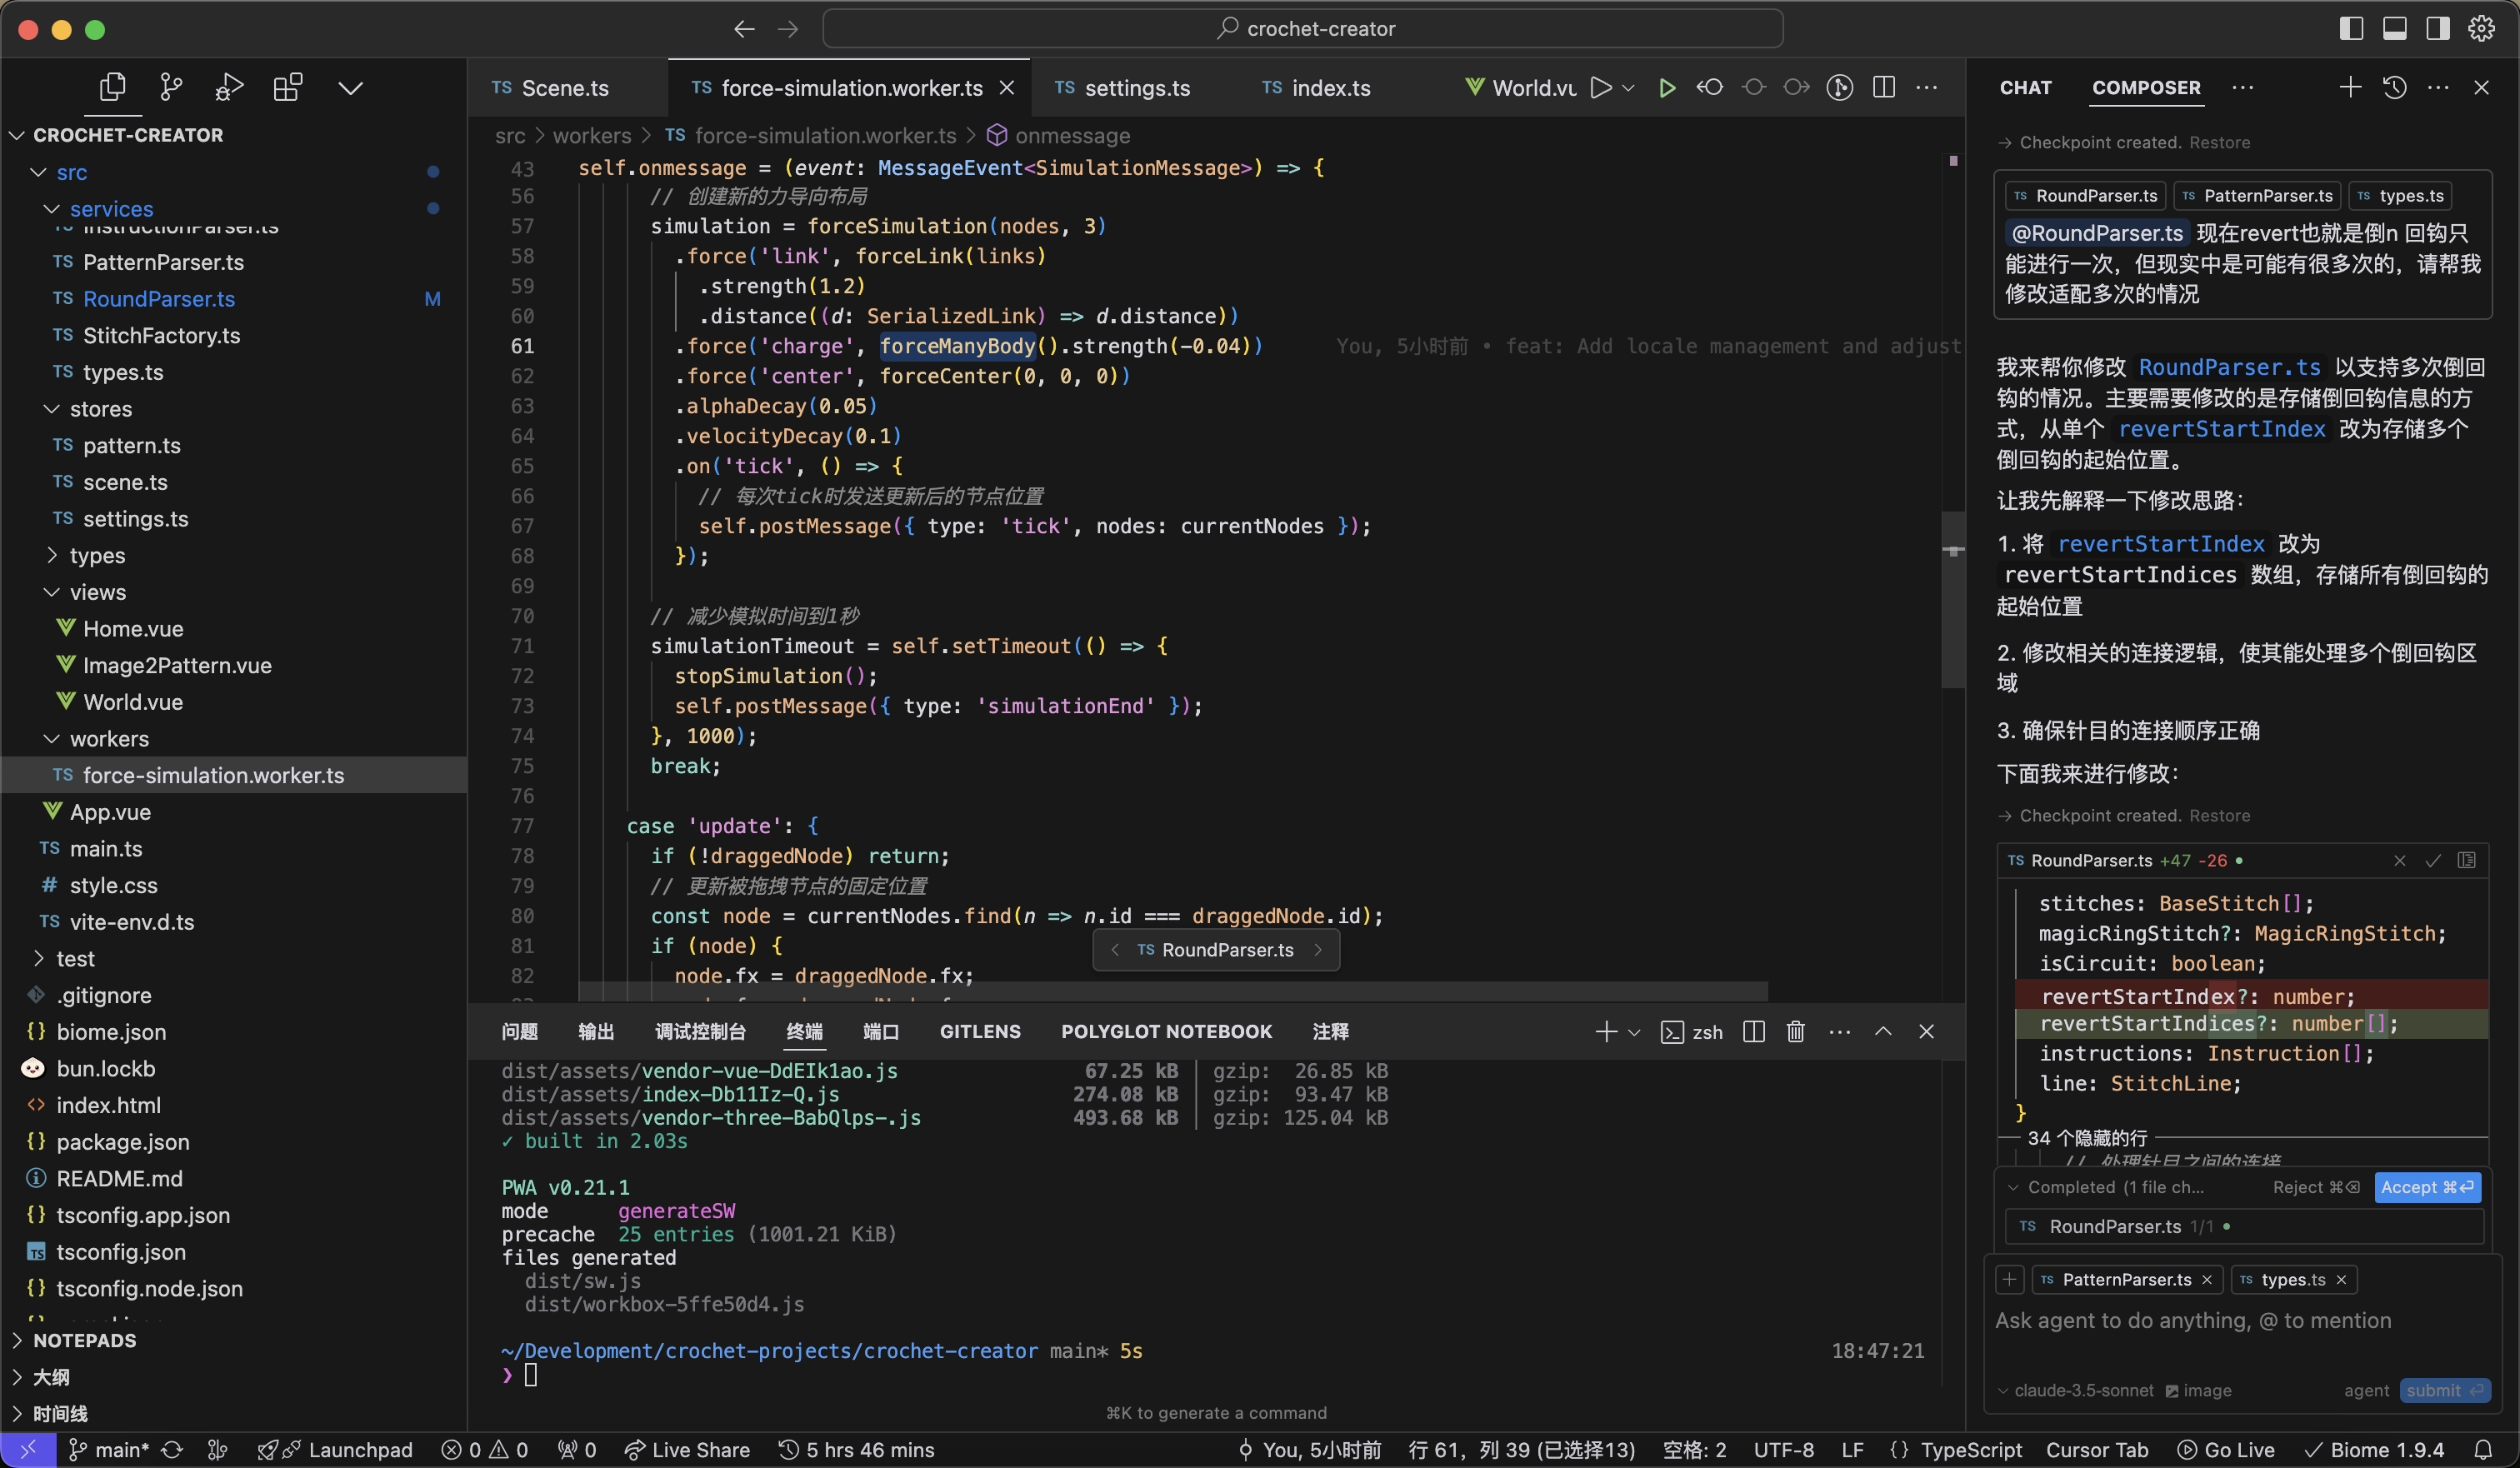Screen dimensions: 2520x1468
Task: Open settings gear in title bar
Action: 2481,29
